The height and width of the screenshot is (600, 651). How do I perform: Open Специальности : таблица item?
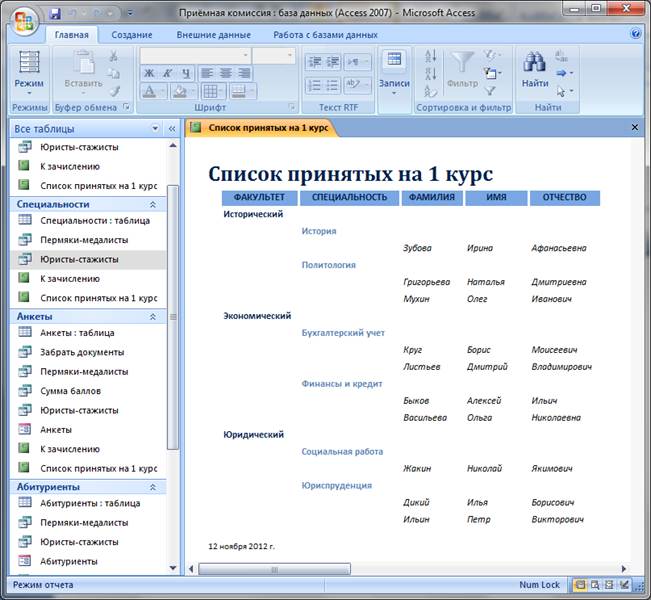[x=88, y=220]
